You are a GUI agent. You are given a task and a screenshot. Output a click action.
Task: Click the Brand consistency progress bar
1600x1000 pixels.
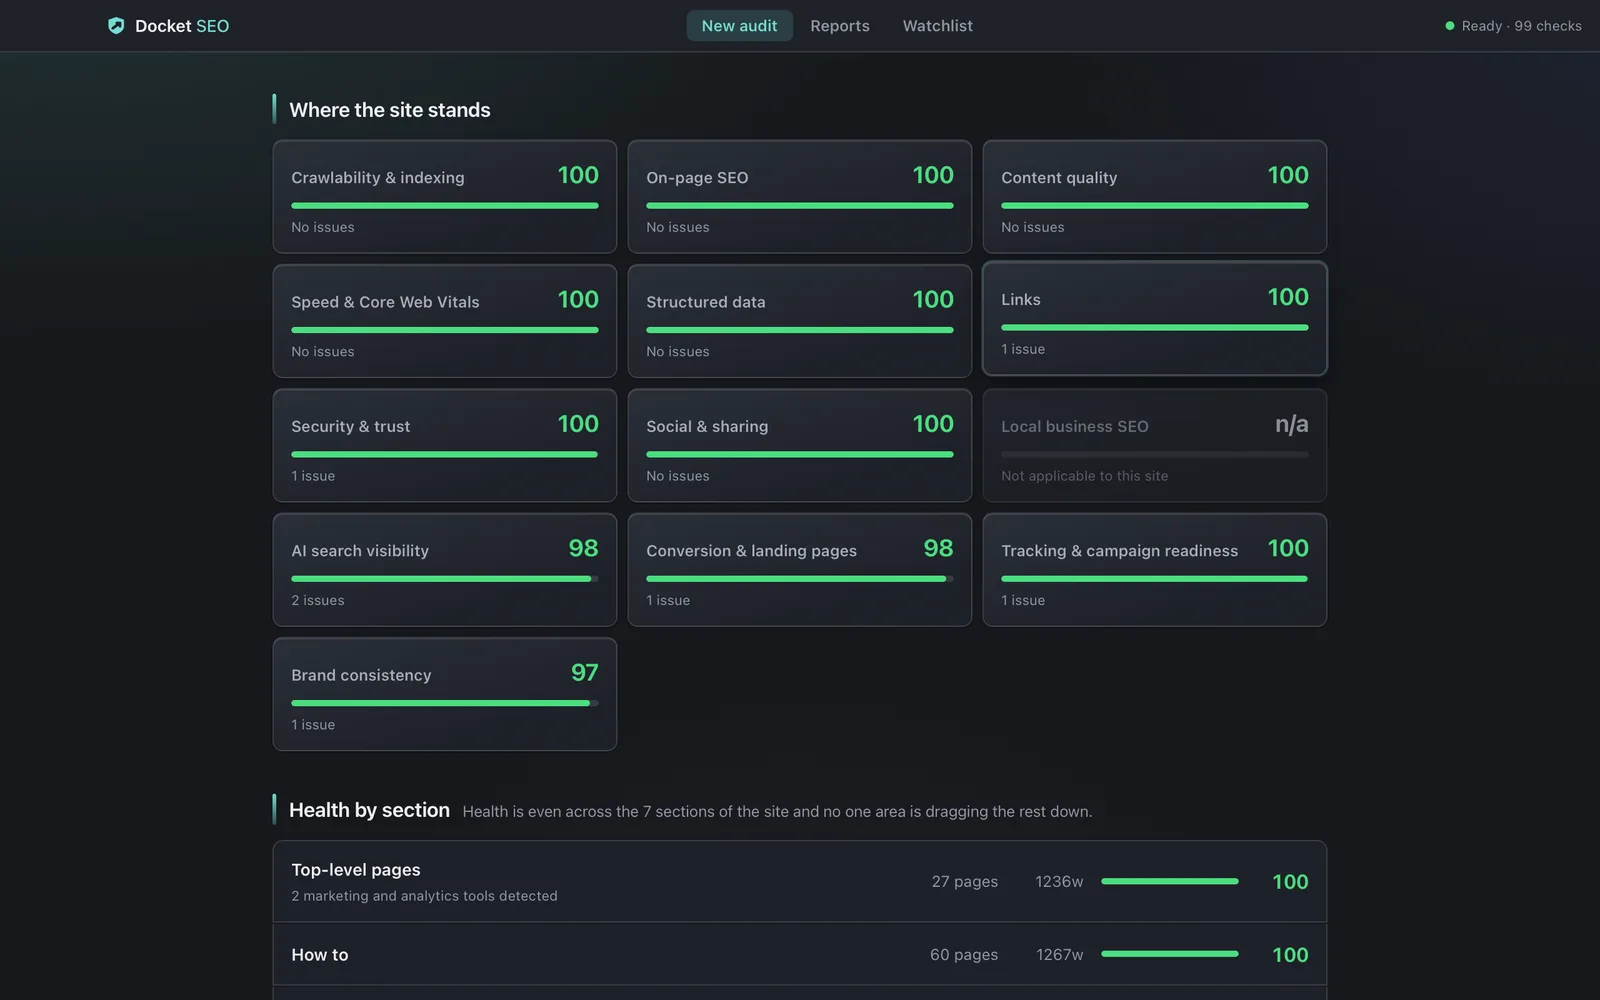pyautogui.click(x=445, y=703)
